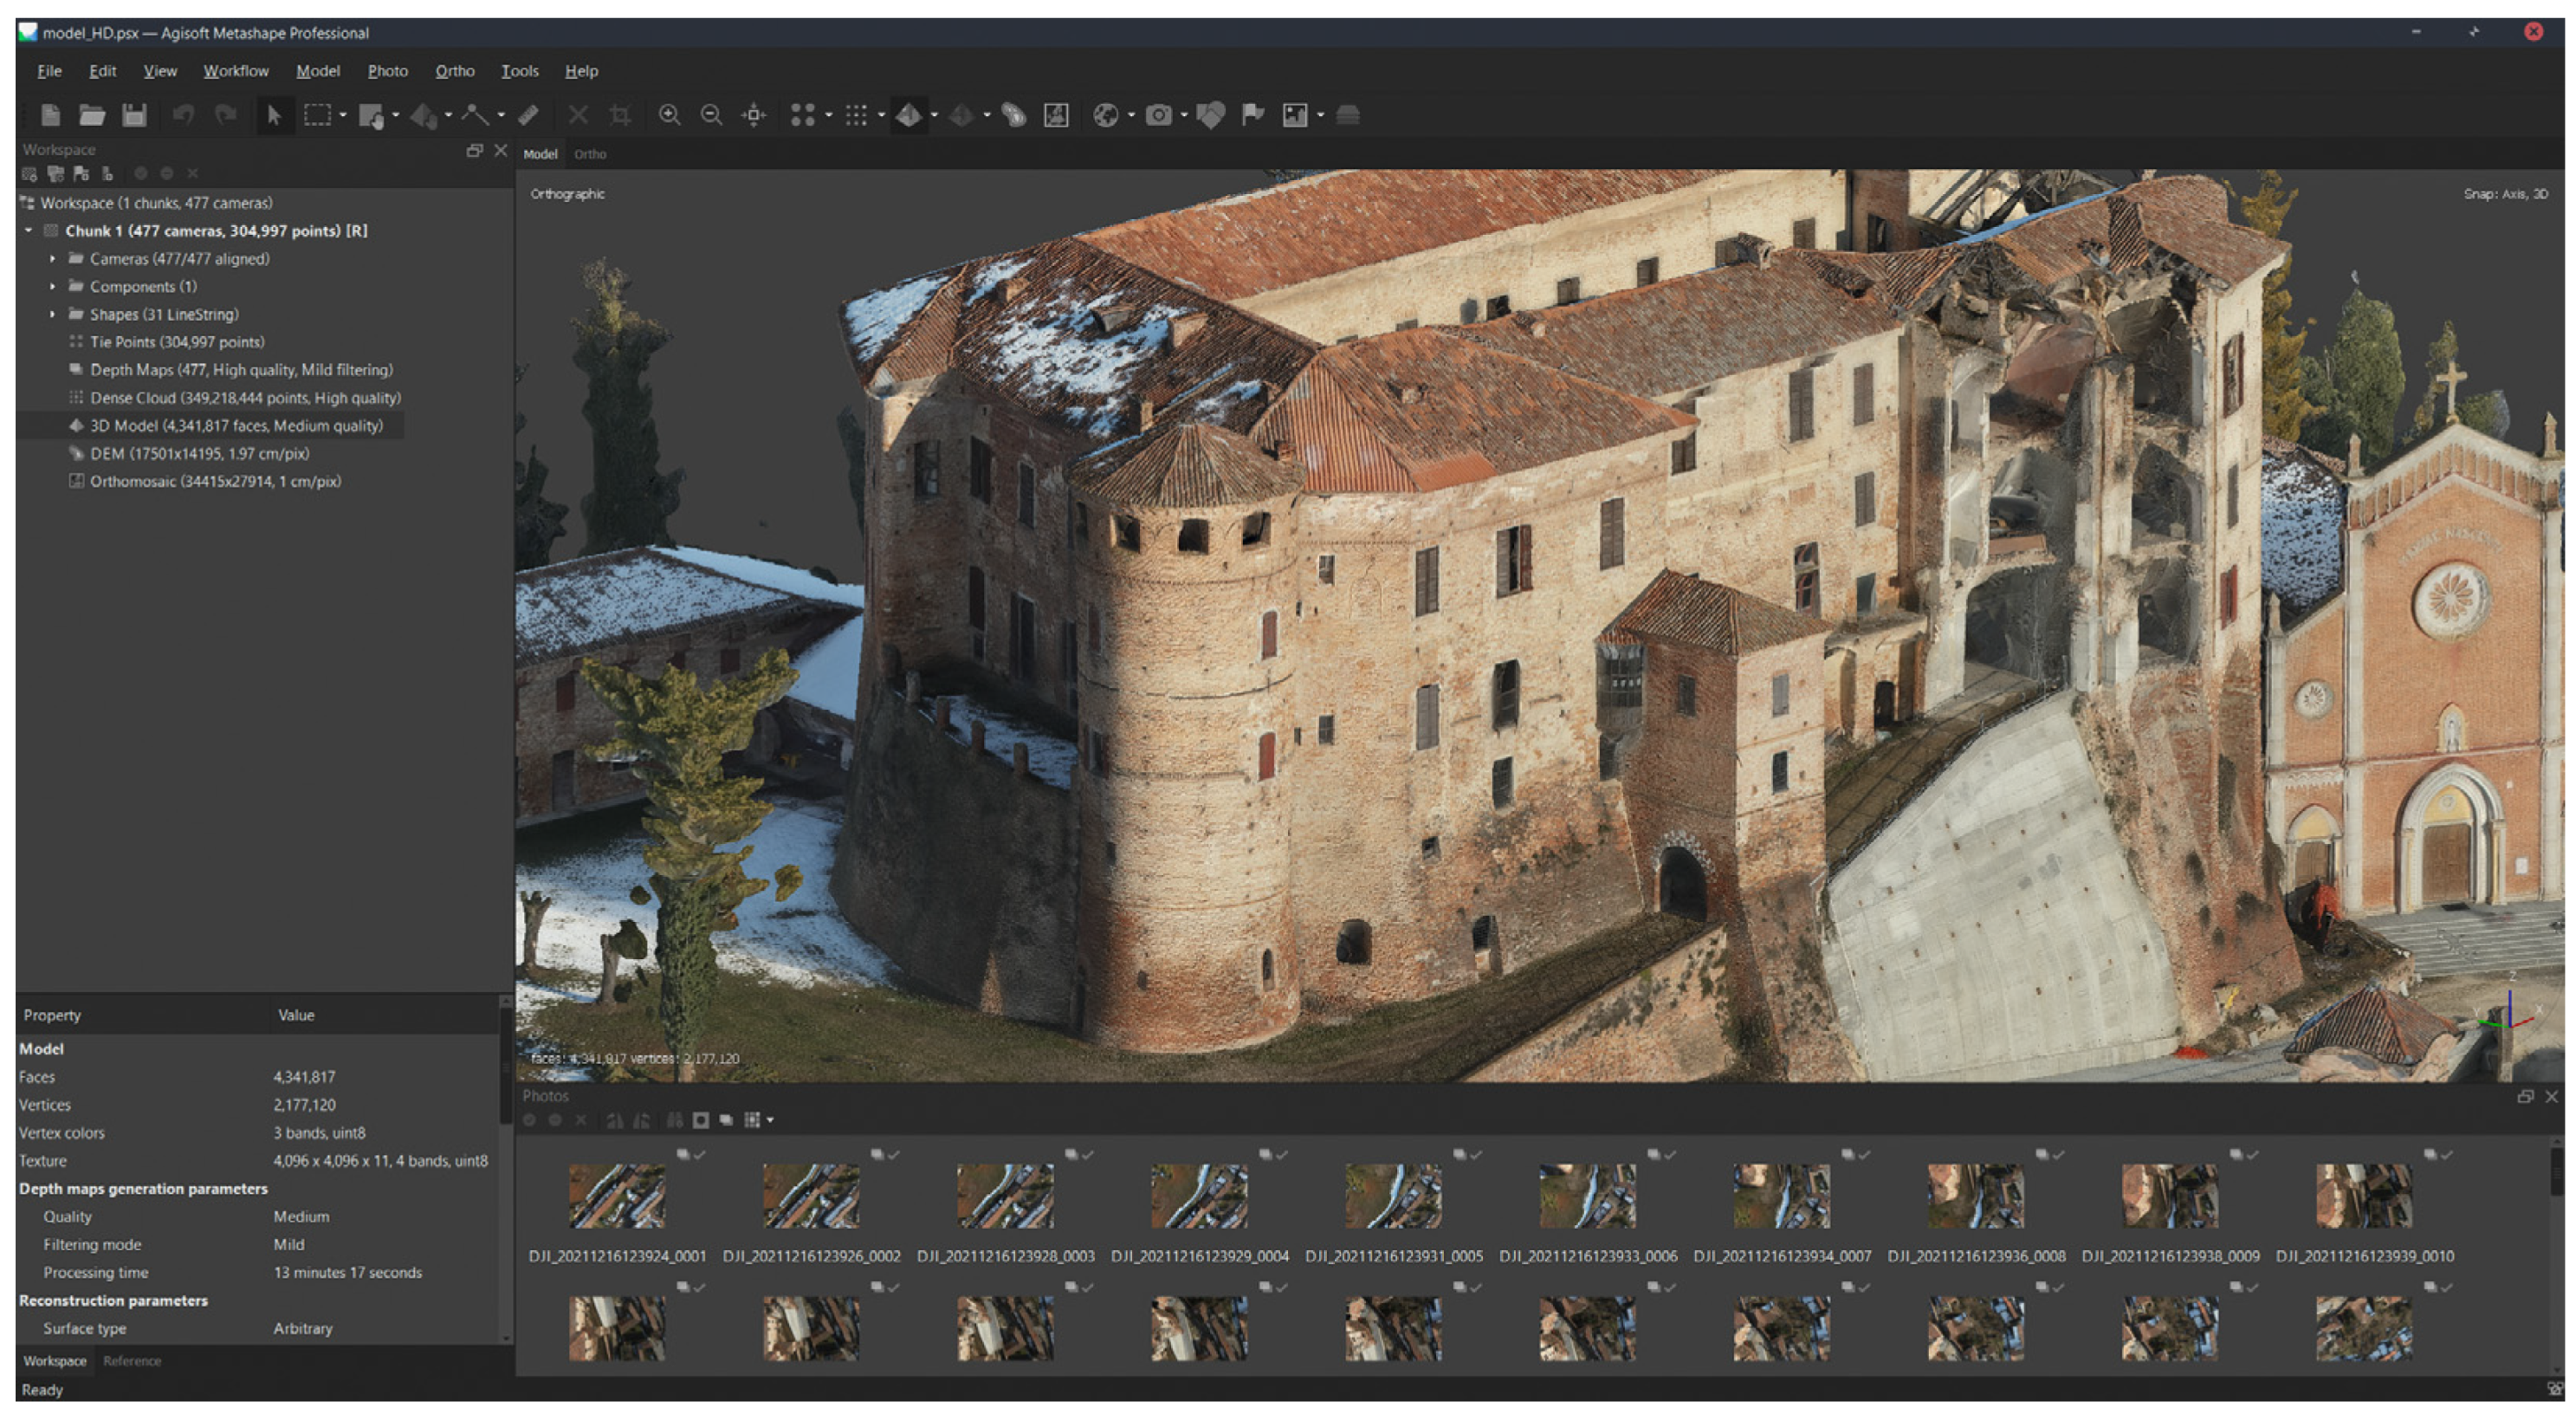Click the Show Markers flag icon

1252,115
